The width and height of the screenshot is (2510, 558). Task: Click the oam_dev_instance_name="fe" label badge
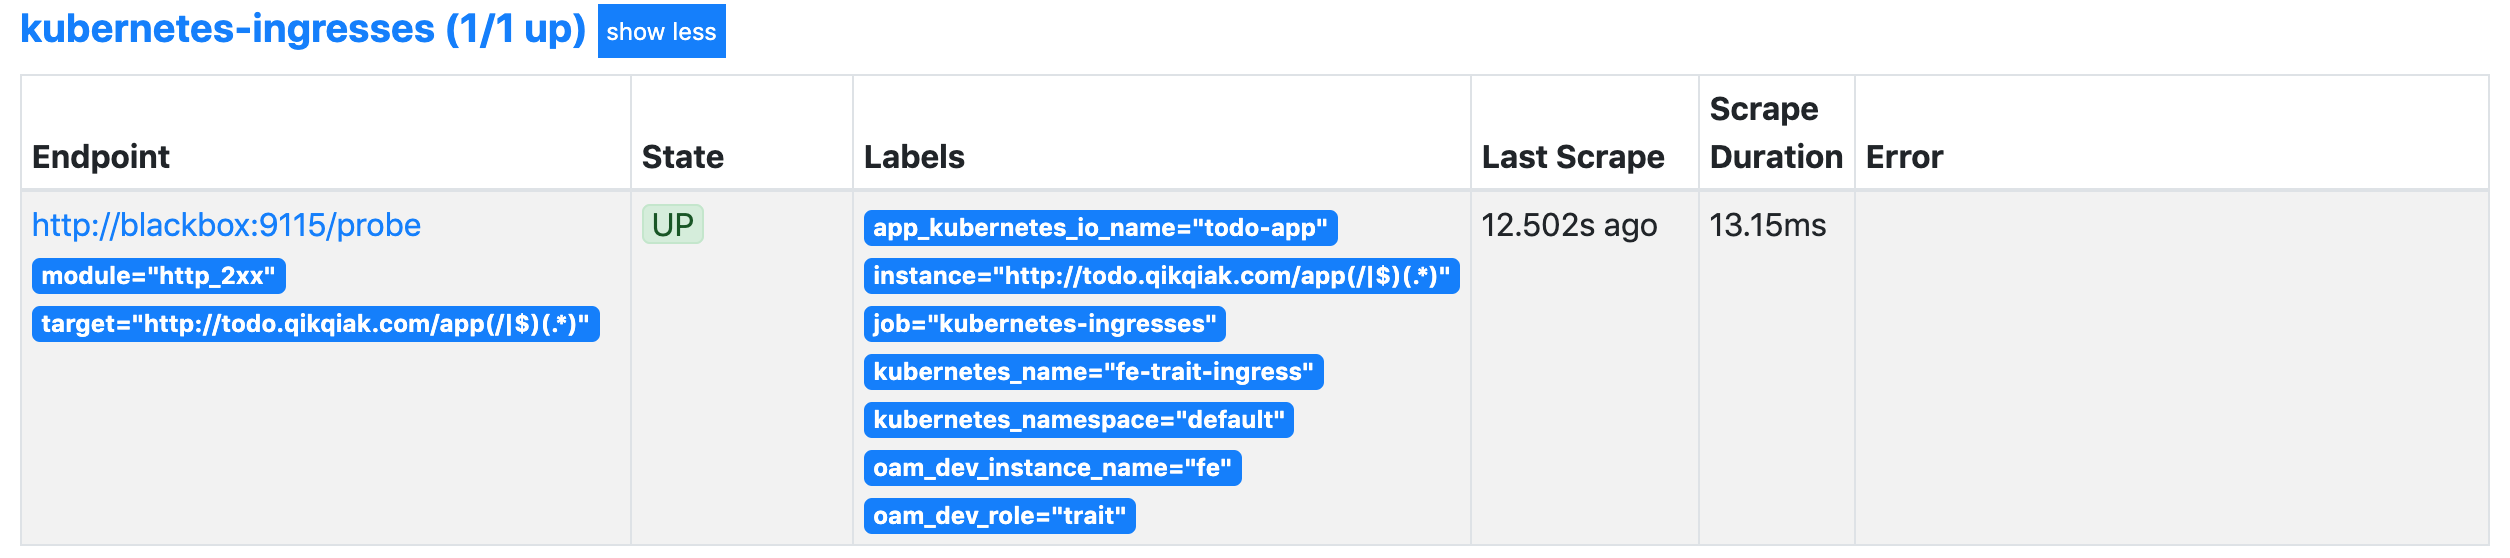tap(1052, 468)
